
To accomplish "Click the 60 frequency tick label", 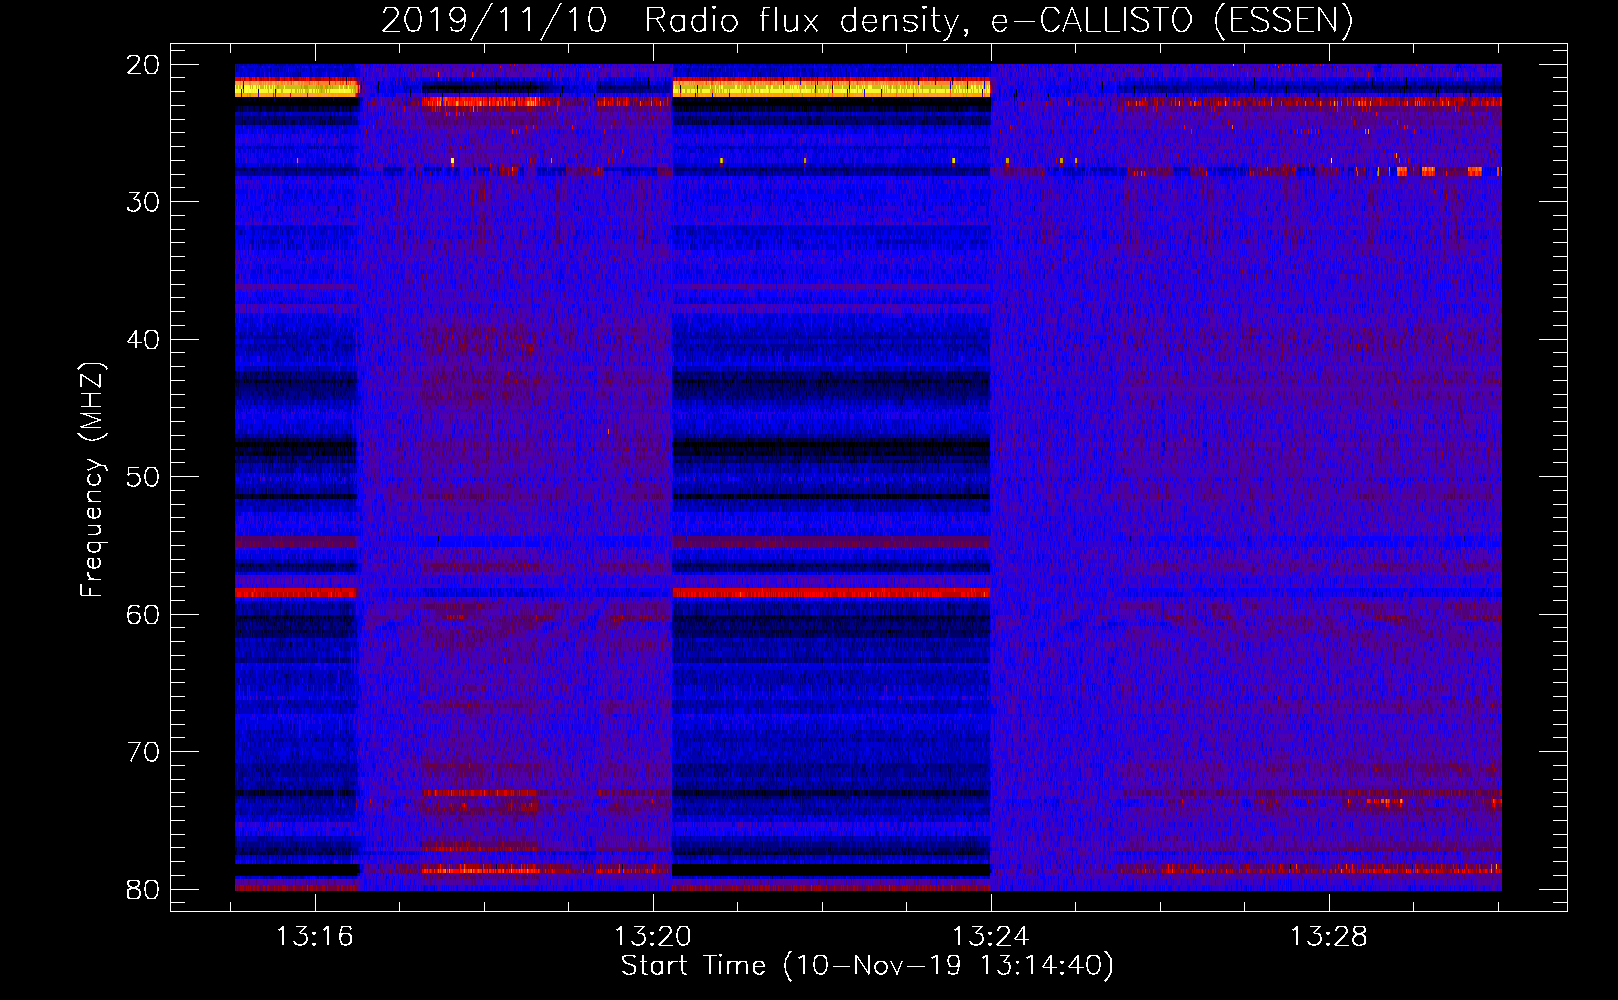I will [x=143, y=614].
